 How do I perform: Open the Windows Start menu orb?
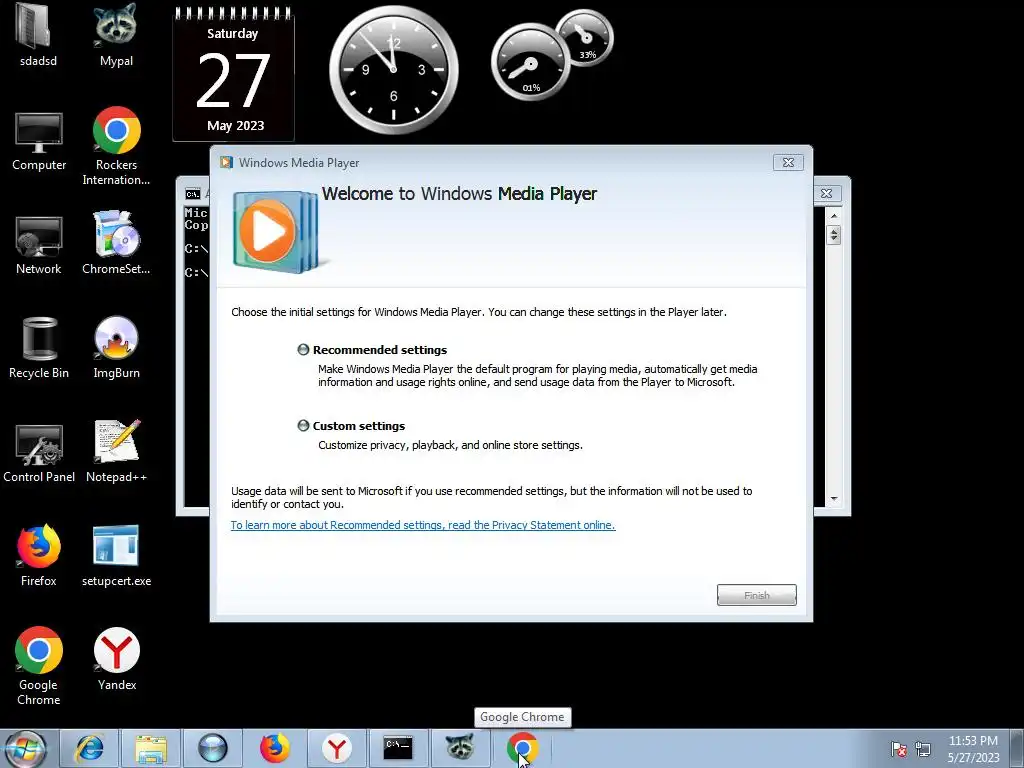pos(25,748)
